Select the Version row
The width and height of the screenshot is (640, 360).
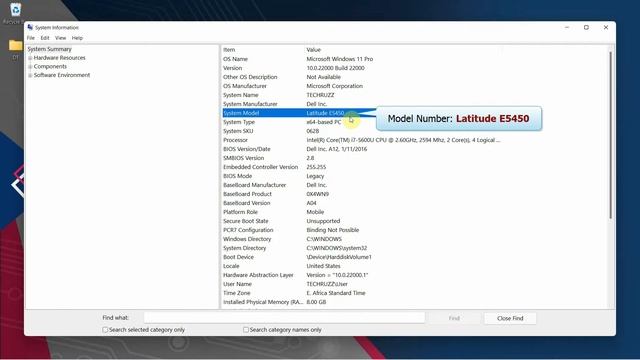(414, 68)
